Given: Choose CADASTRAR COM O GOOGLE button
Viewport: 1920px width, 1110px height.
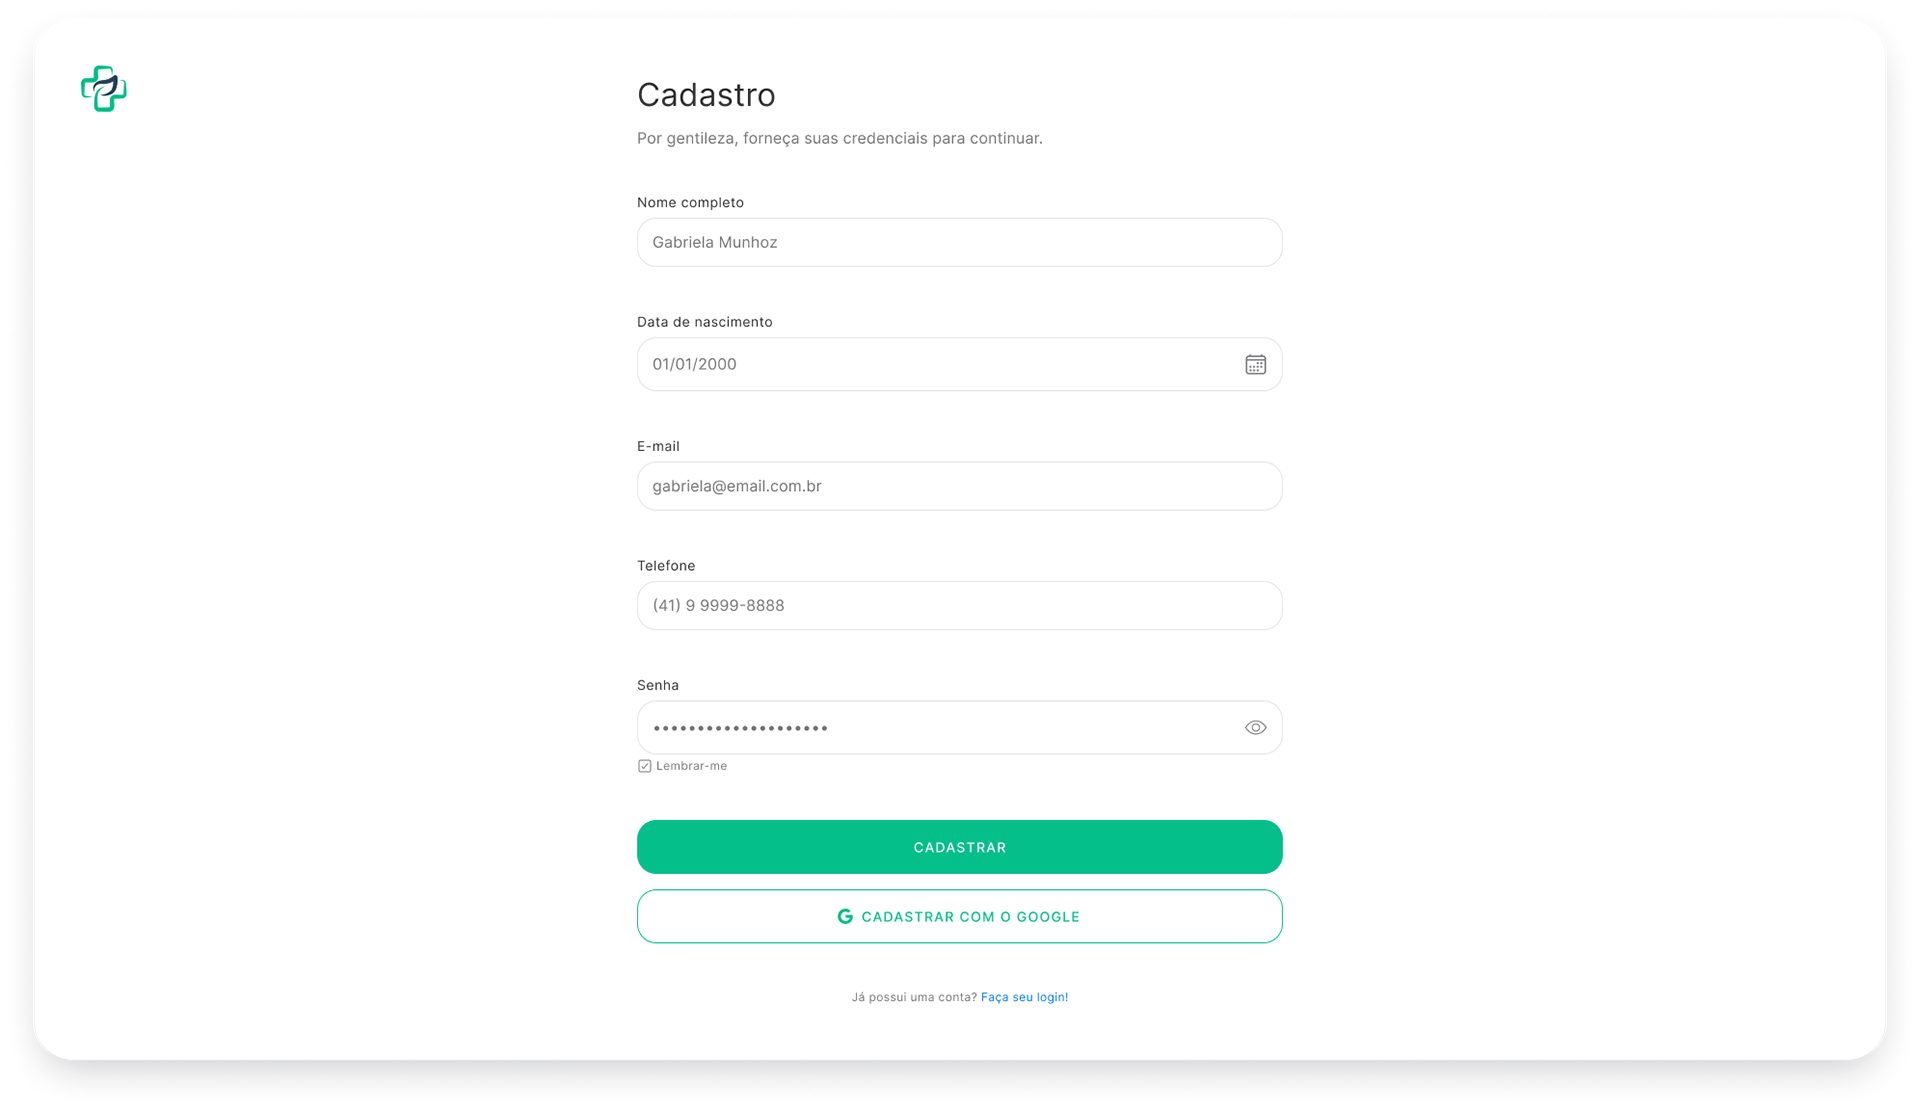Looking at the screenshot, I should tap(959, 917).
